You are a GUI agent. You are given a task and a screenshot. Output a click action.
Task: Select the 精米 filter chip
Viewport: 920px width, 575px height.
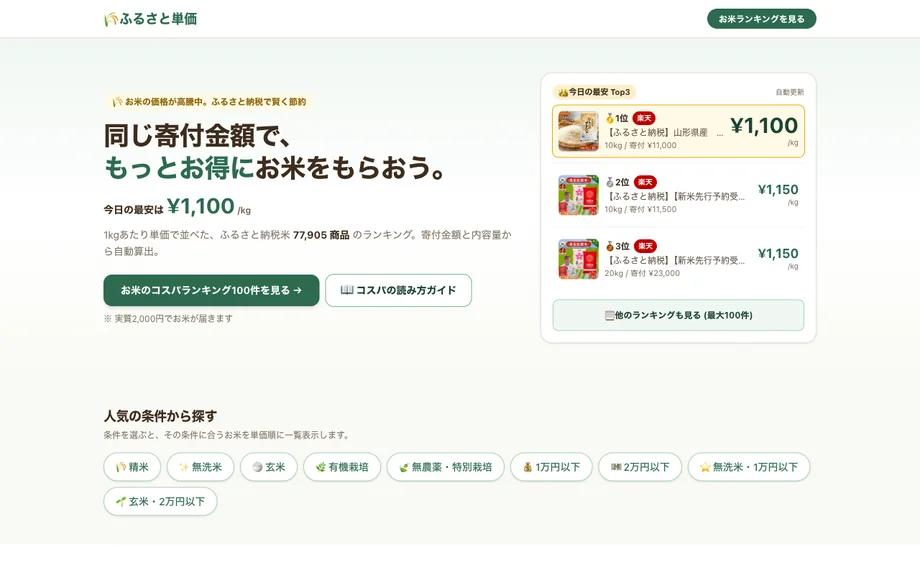132,467
